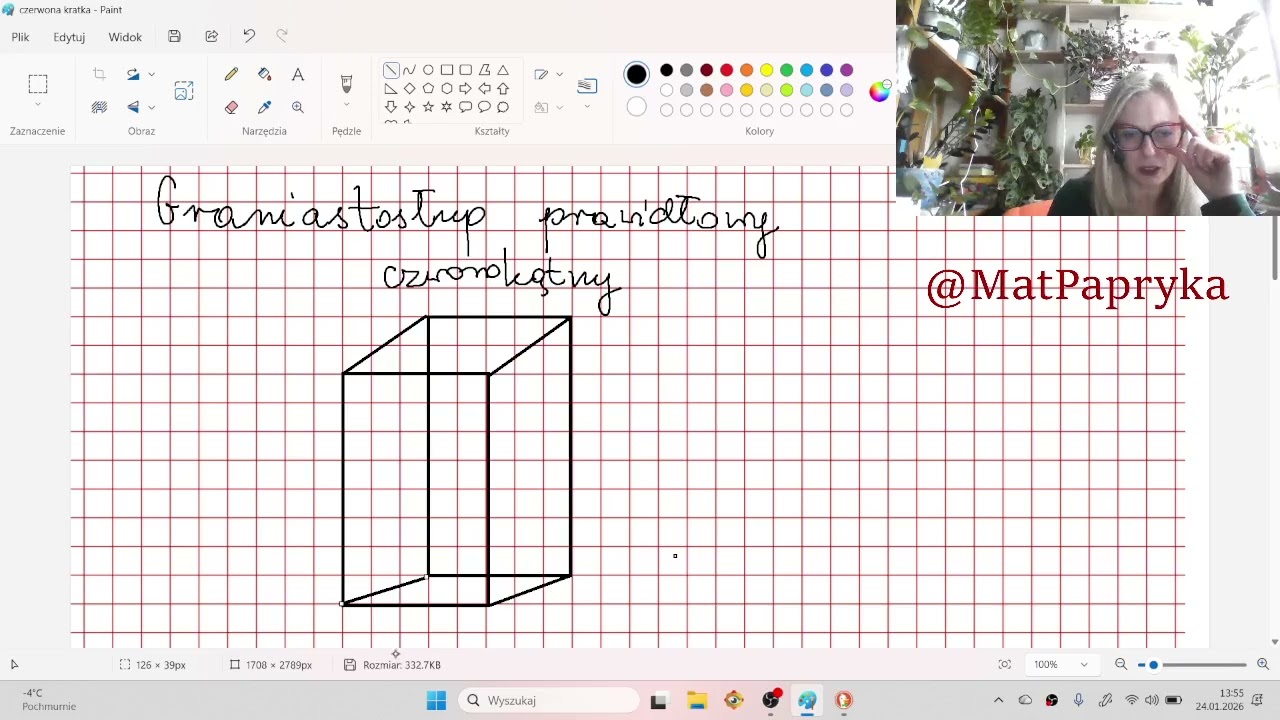Open the Edit colors wheel
The width and height of the screenshot is (1280, 720).
tap(879, 92)
